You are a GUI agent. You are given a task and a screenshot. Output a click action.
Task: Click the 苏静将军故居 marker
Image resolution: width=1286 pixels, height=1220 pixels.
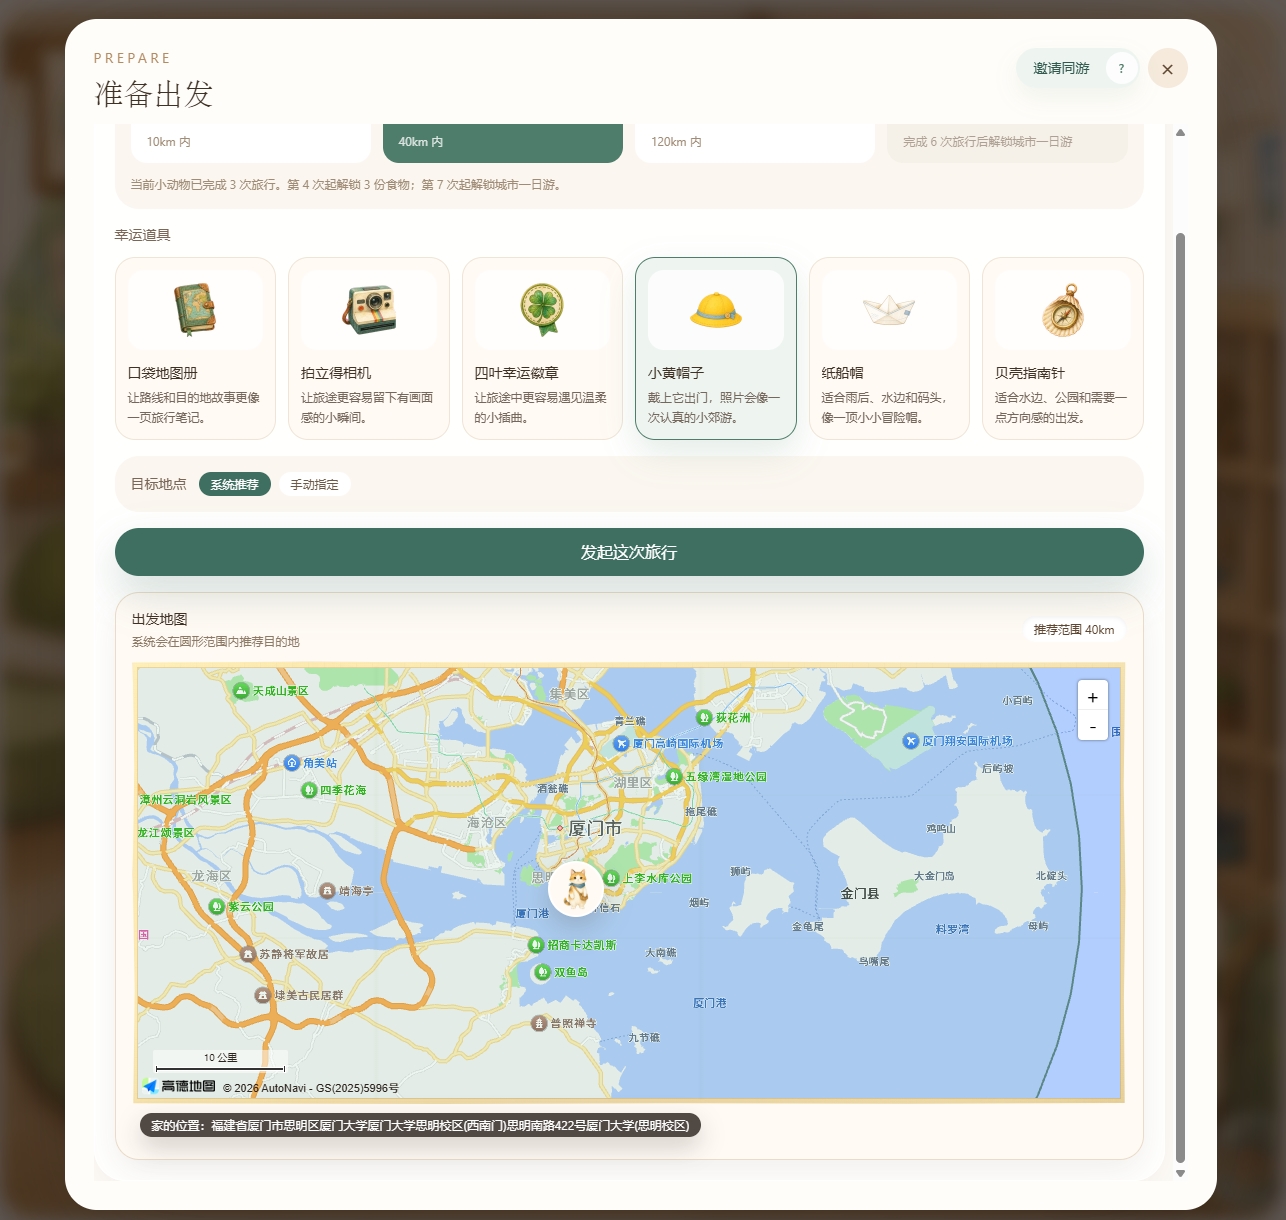(247, 954)
